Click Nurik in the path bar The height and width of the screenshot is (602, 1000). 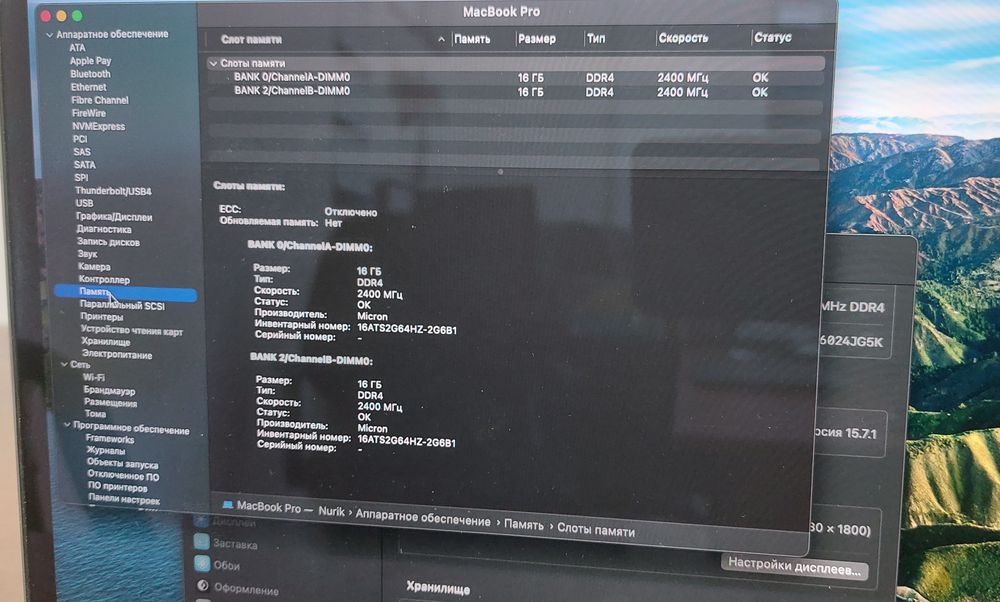[x=331, y=511]
